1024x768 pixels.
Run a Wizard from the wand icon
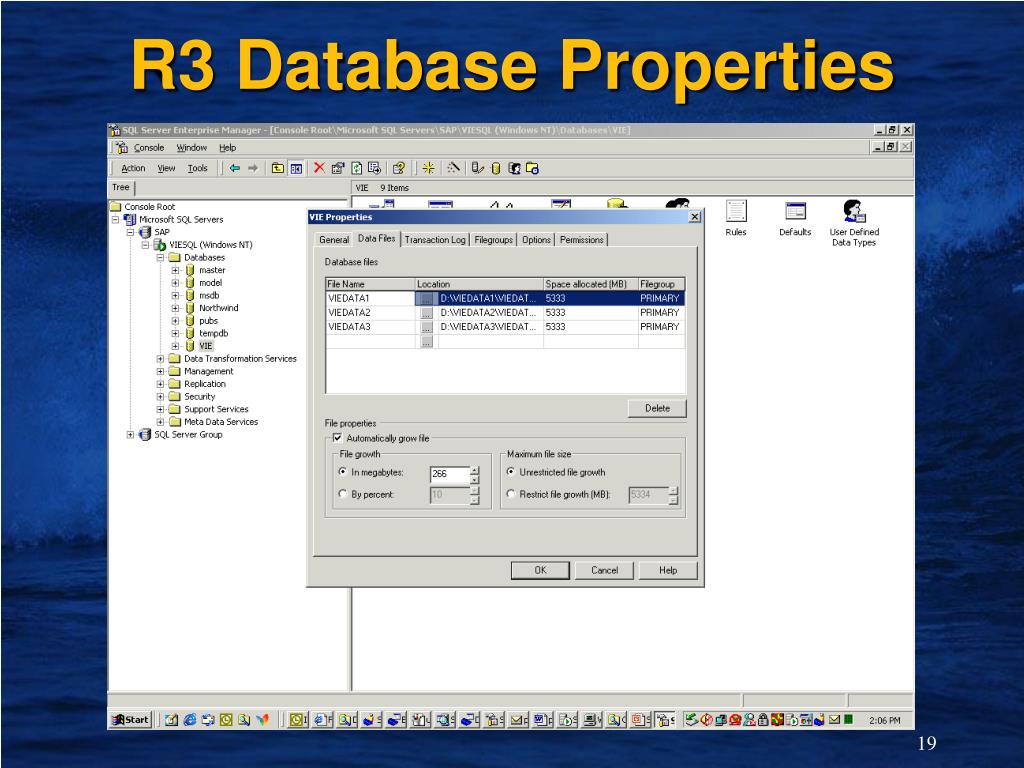(x=453, y=168)
